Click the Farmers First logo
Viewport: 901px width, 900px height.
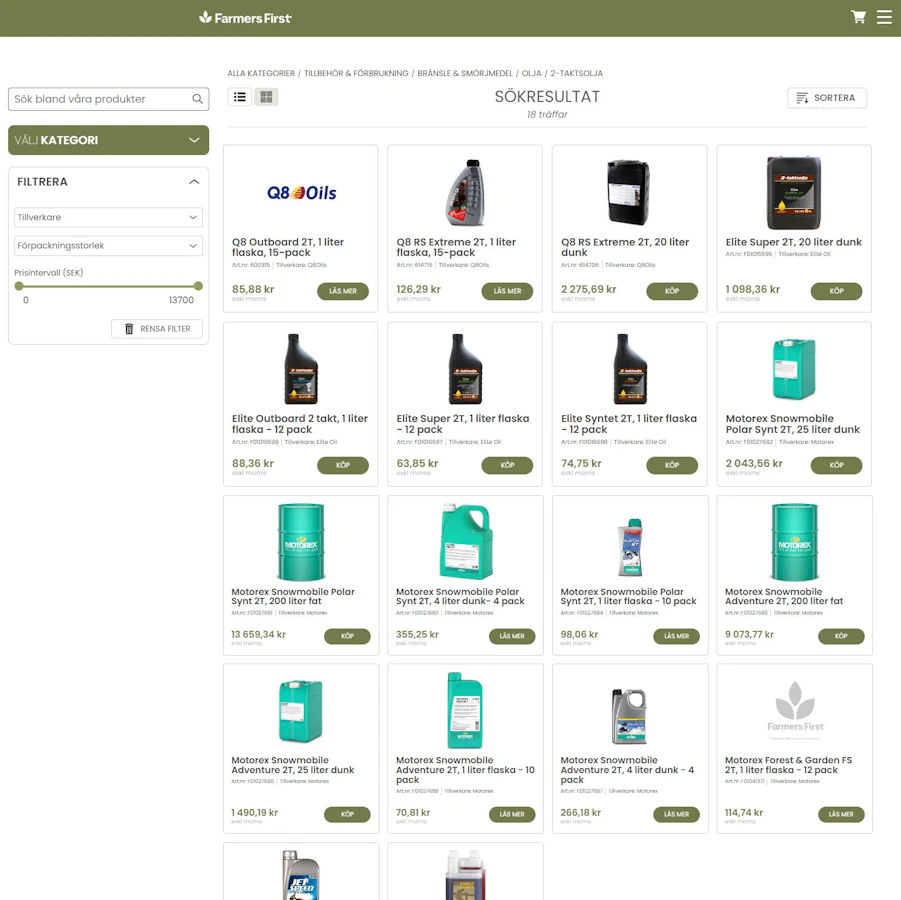[x=245, y=18]
